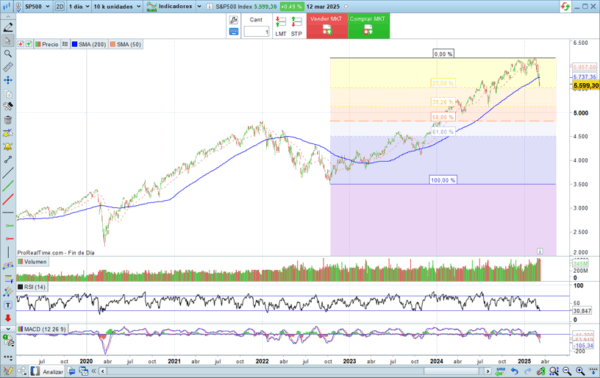Click the trash can delete tool
The width and height of the screenshot is (600, 378).
pos(8,120)
